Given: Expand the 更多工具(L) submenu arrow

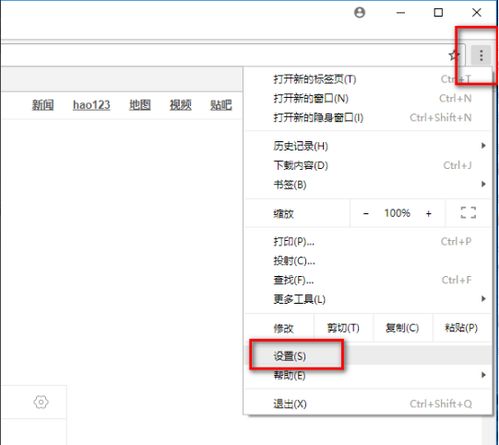Looking at the screenshot, I should [x=483, y=299].
